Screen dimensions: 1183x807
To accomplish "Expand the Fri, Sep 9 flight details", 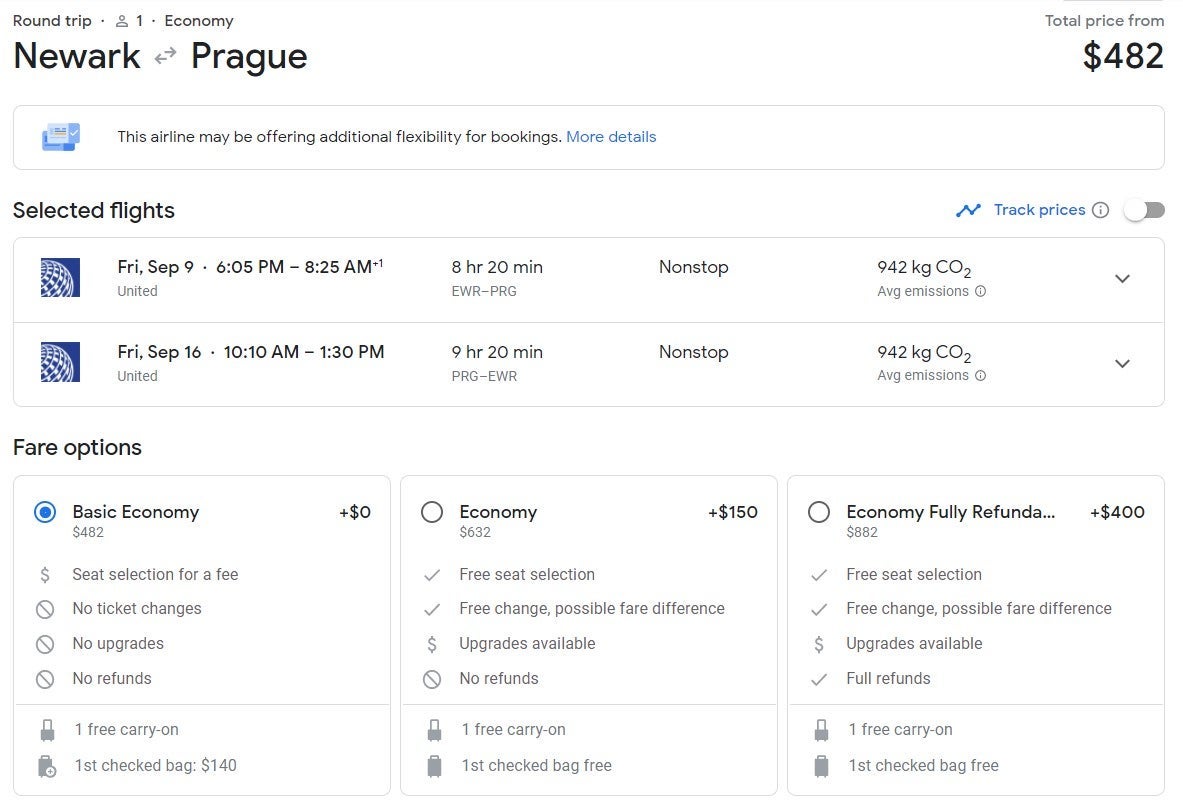I will point(1122,279).
